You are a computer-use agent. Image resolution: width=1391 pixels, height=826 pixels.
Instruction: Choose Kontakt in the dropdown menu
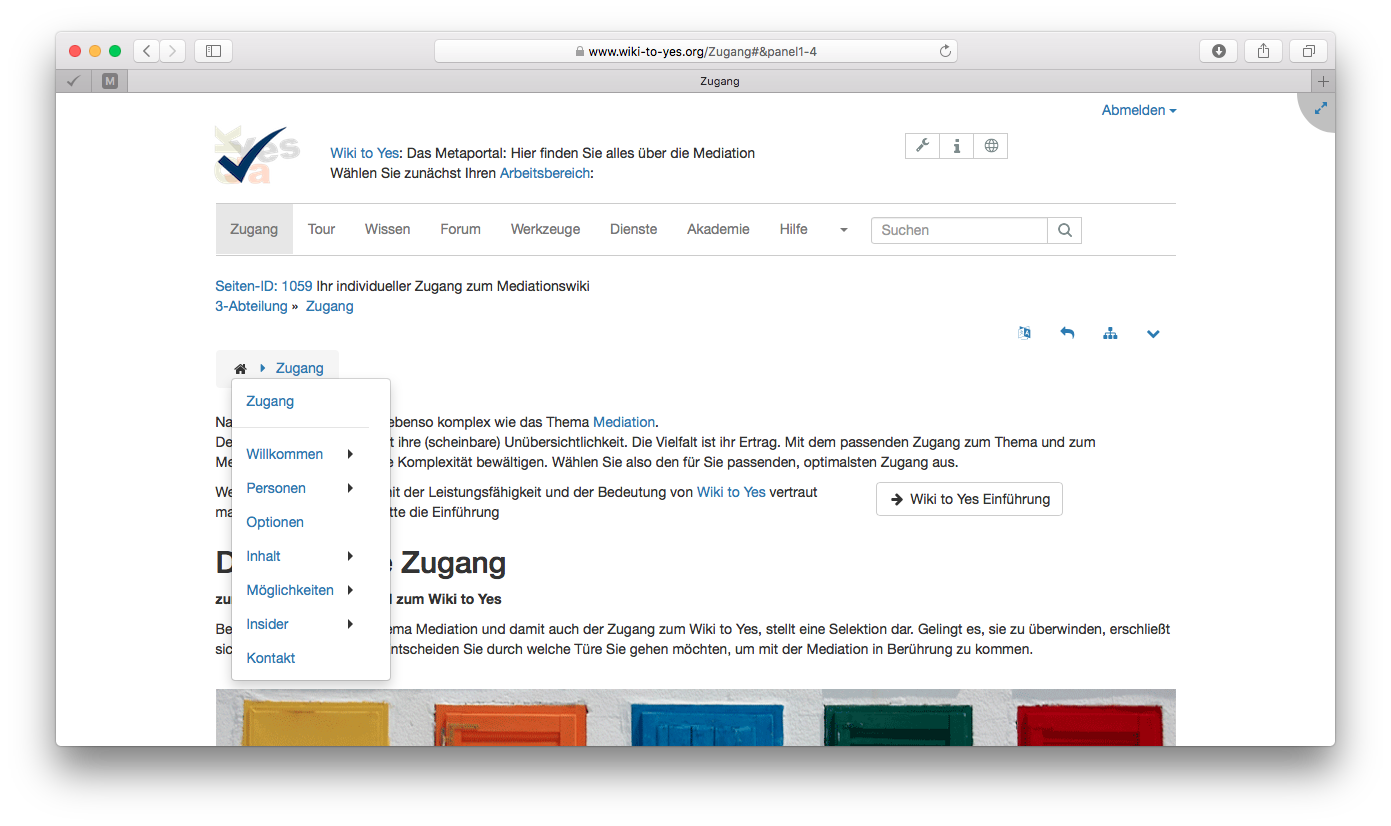[271, 658]
